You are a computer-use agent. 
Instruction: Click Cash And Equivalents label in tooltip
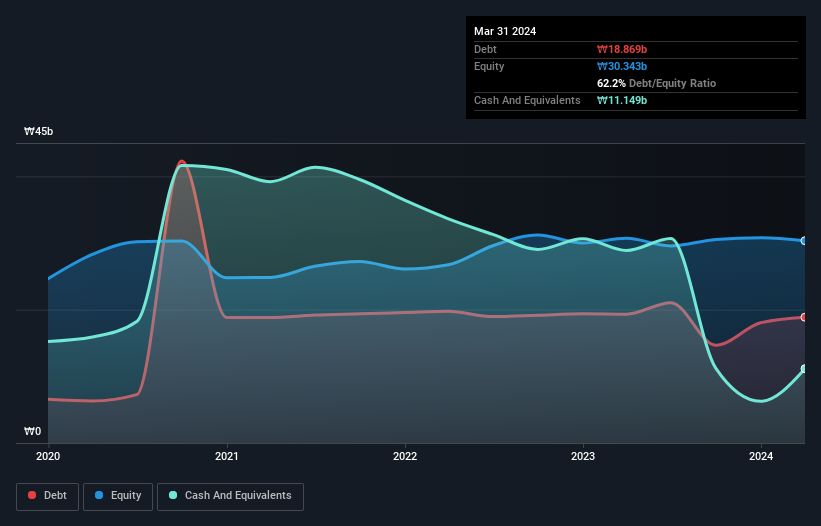click(x=527, y=100)
